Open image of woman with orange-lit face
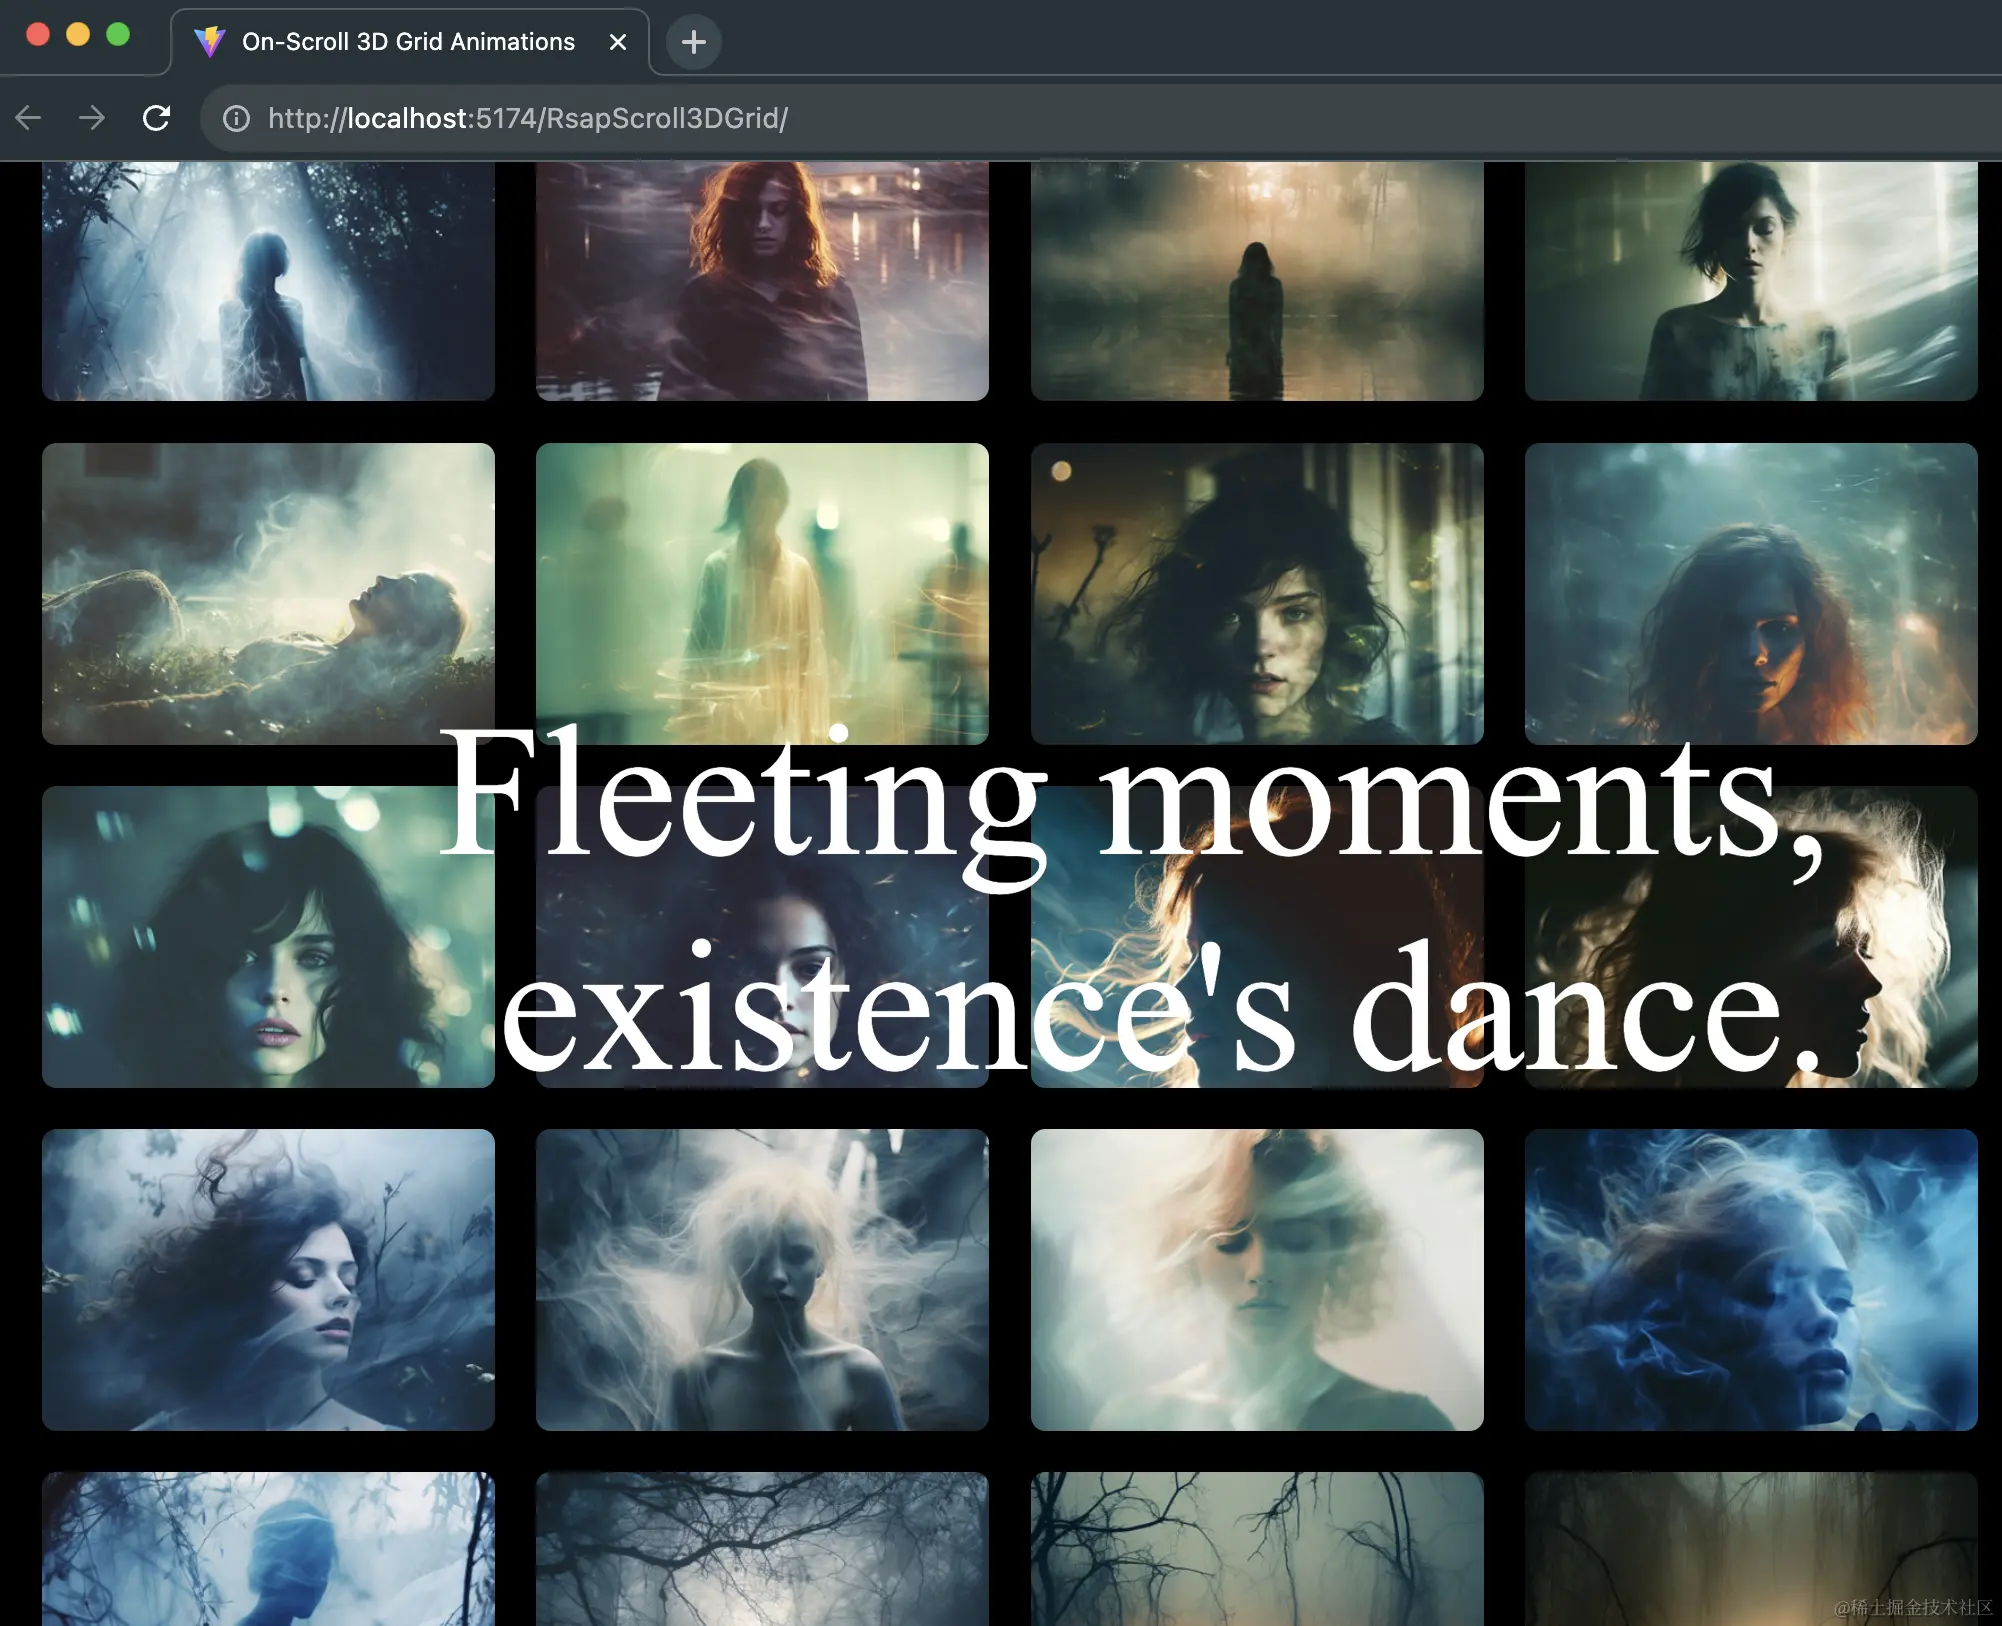The width and height of the screenshot is (2002, 1626). click(x=1751, y=594)
